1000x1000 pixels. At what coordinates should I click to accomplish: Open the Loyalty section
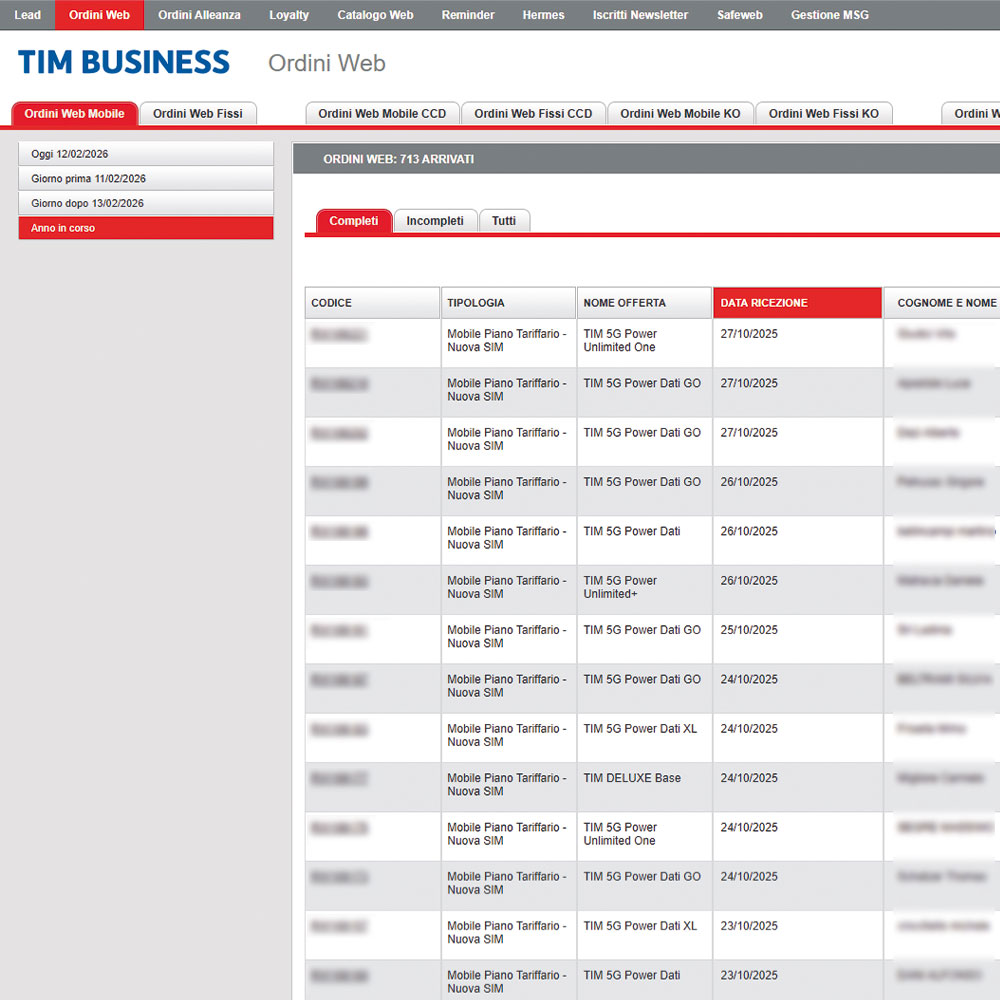tap(289, 15)
